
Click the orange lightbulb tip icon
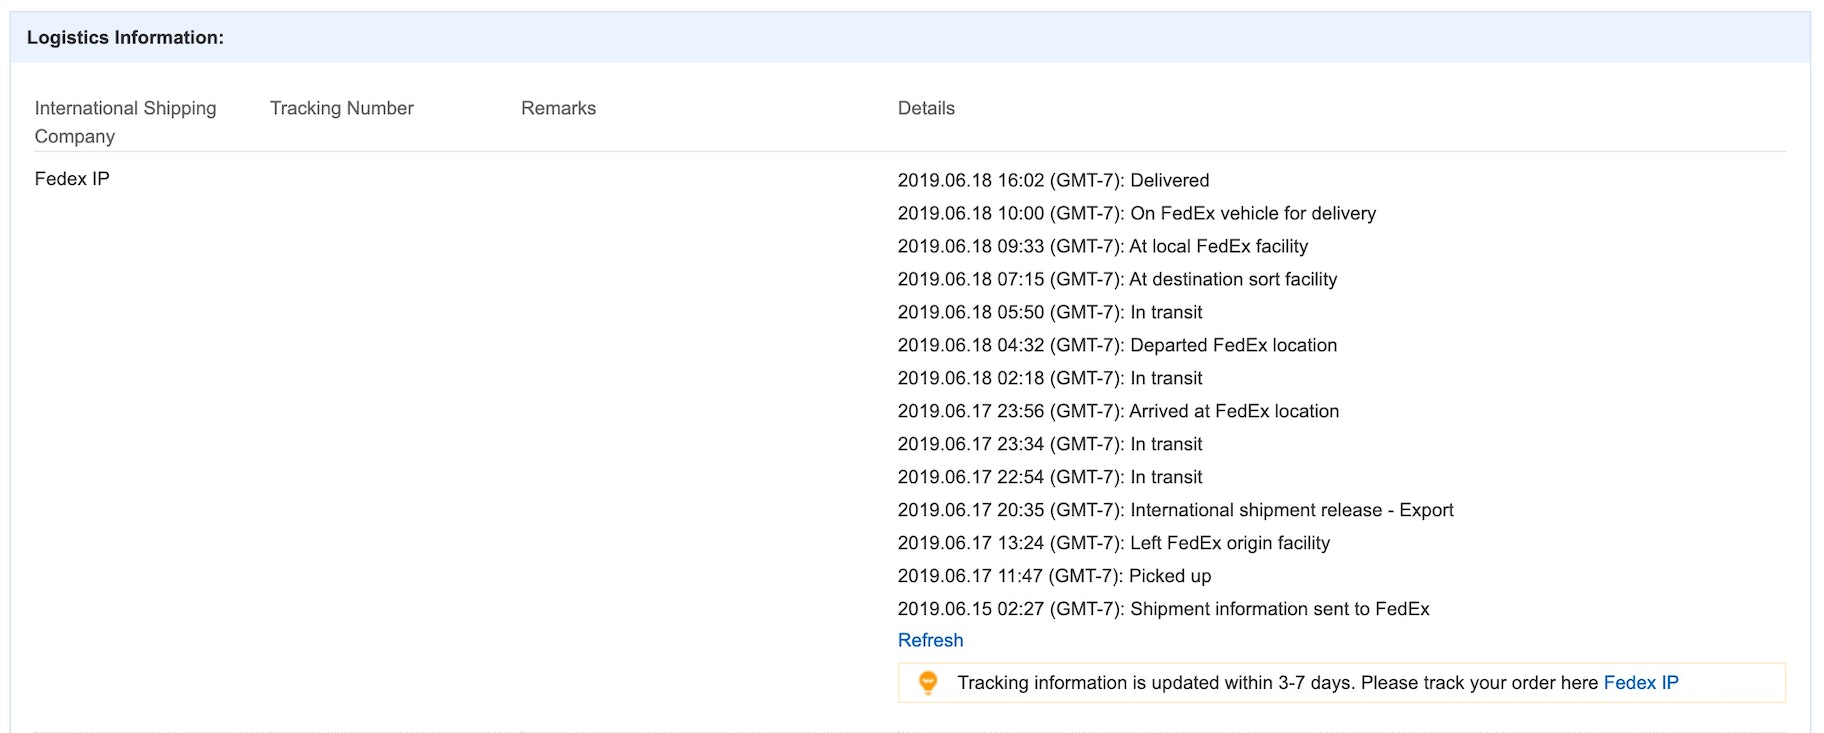click(928, 683)
